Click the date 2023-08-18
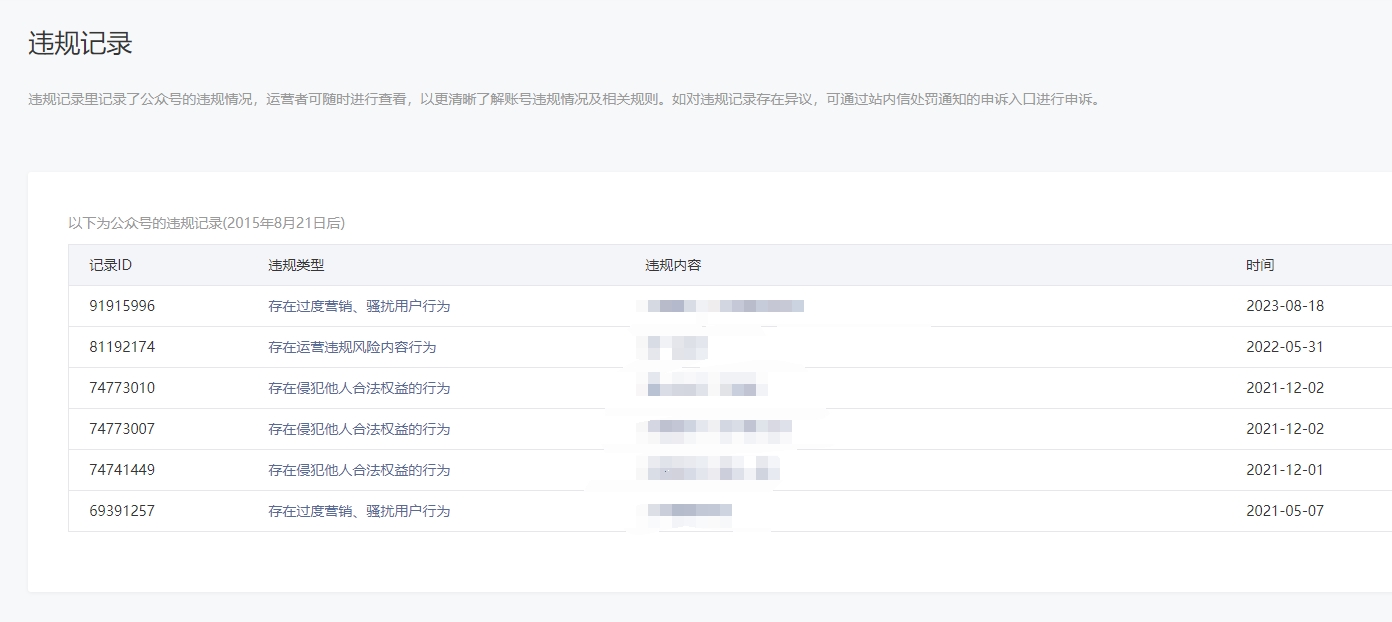This screenshot has height=622, width=1392. (x=1284, y=306)
